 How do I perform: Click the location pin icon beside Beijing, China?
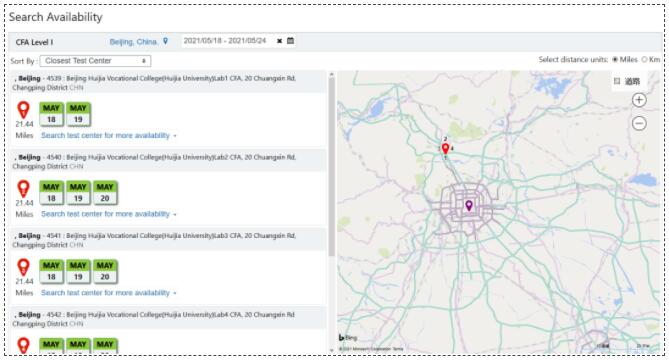(x=166, y=41)
